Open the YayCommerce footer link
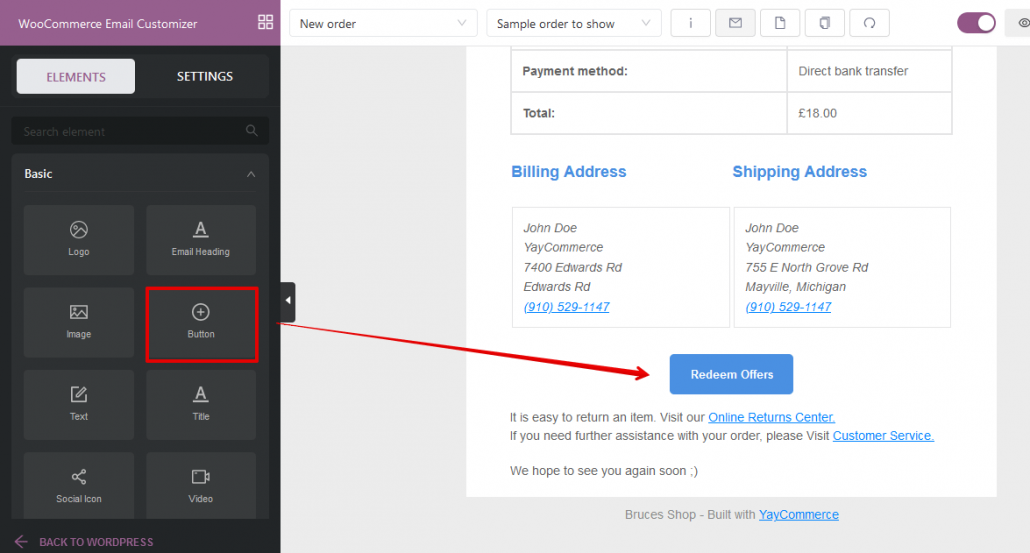 point(799,515)
